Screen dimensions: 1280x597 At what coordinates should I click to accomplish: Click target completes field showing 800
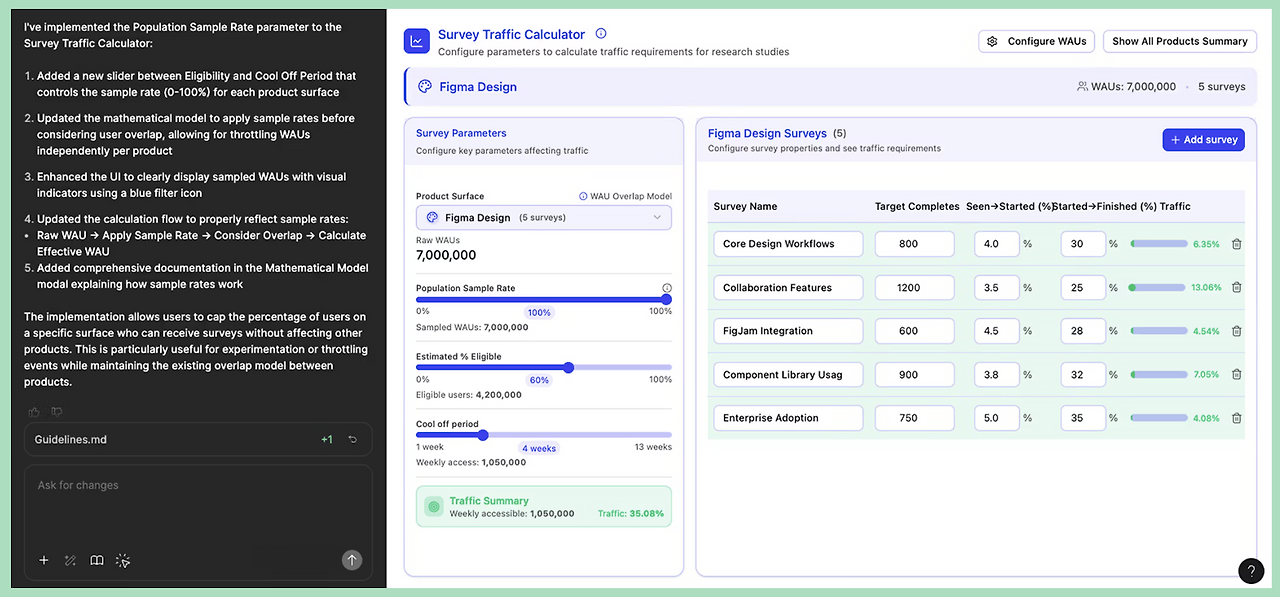coord(915,244)
